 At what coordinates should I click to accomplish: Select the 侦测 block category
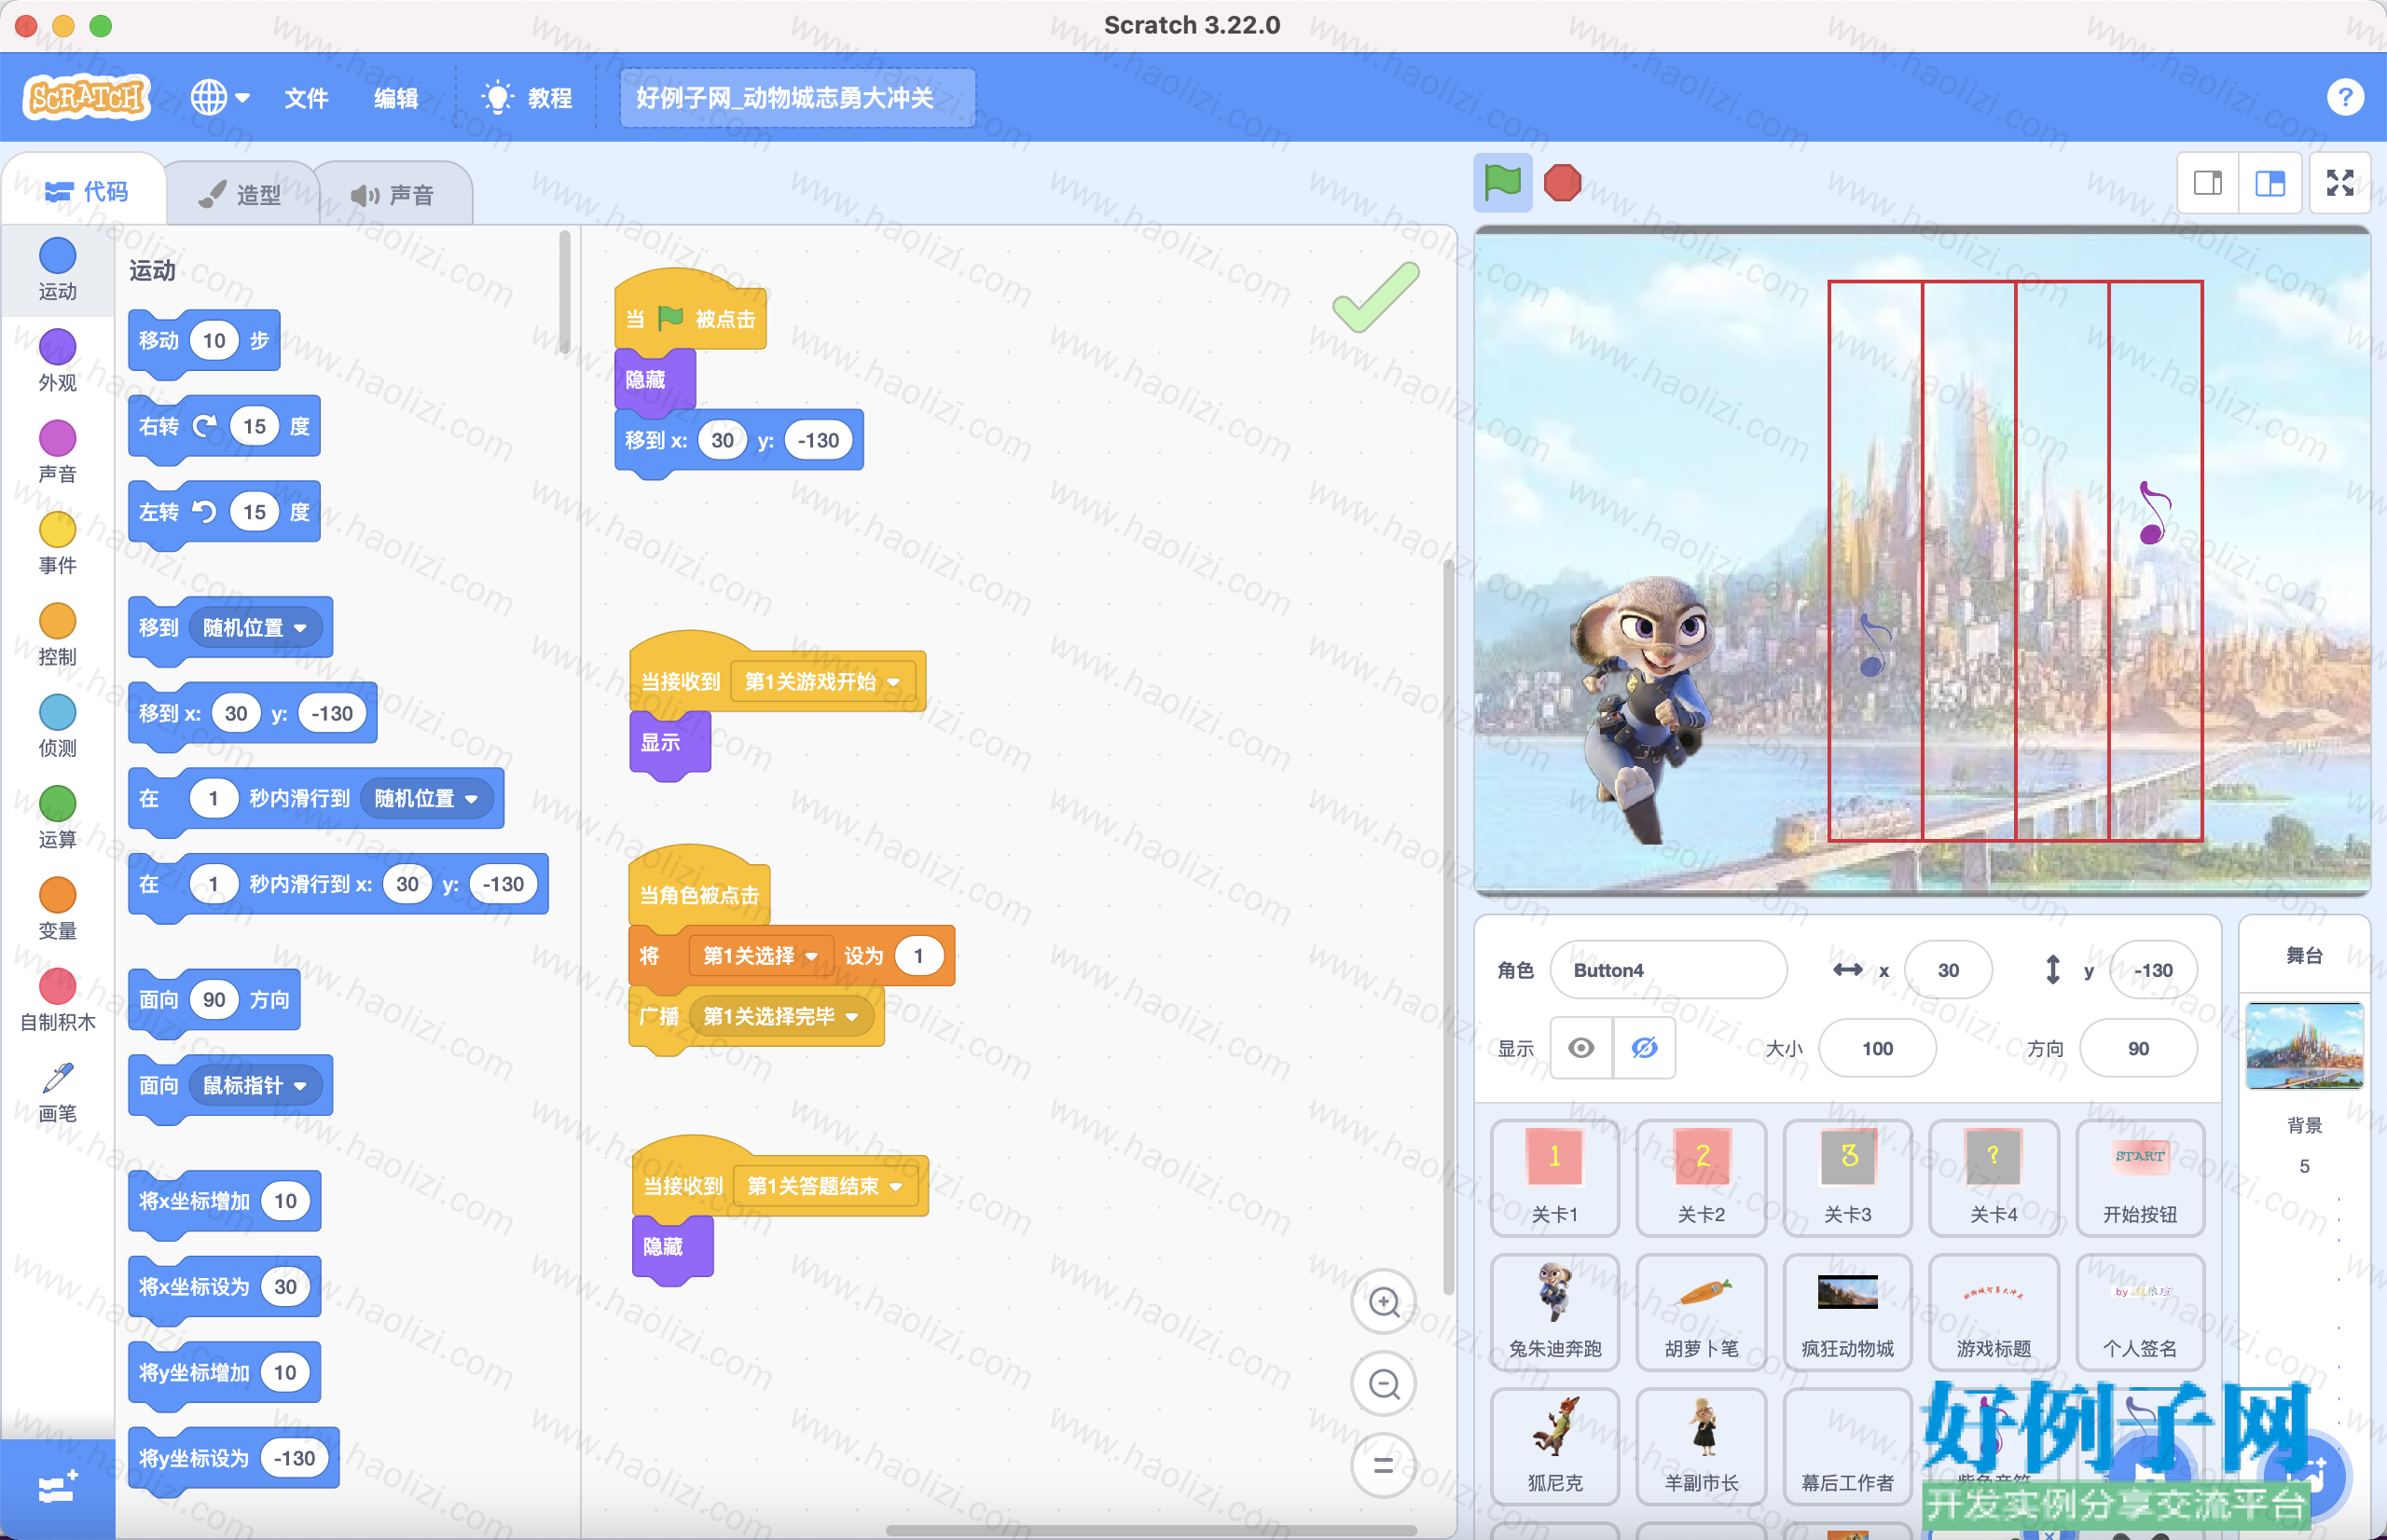(57, 726)
